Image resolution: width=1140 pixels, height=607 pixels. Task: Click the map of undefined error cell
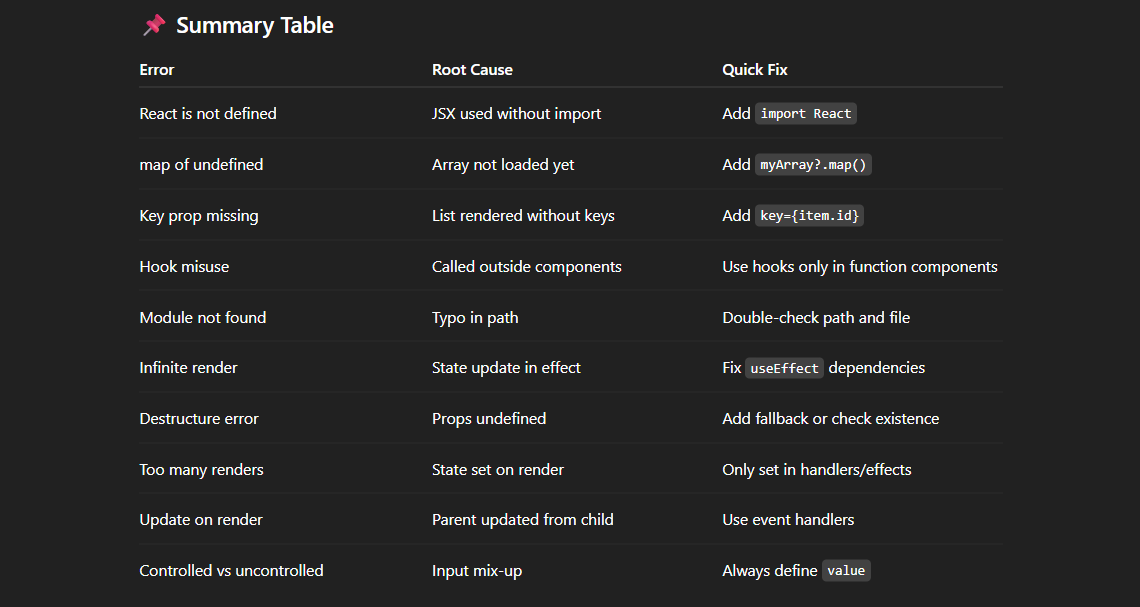pos(201,165)
